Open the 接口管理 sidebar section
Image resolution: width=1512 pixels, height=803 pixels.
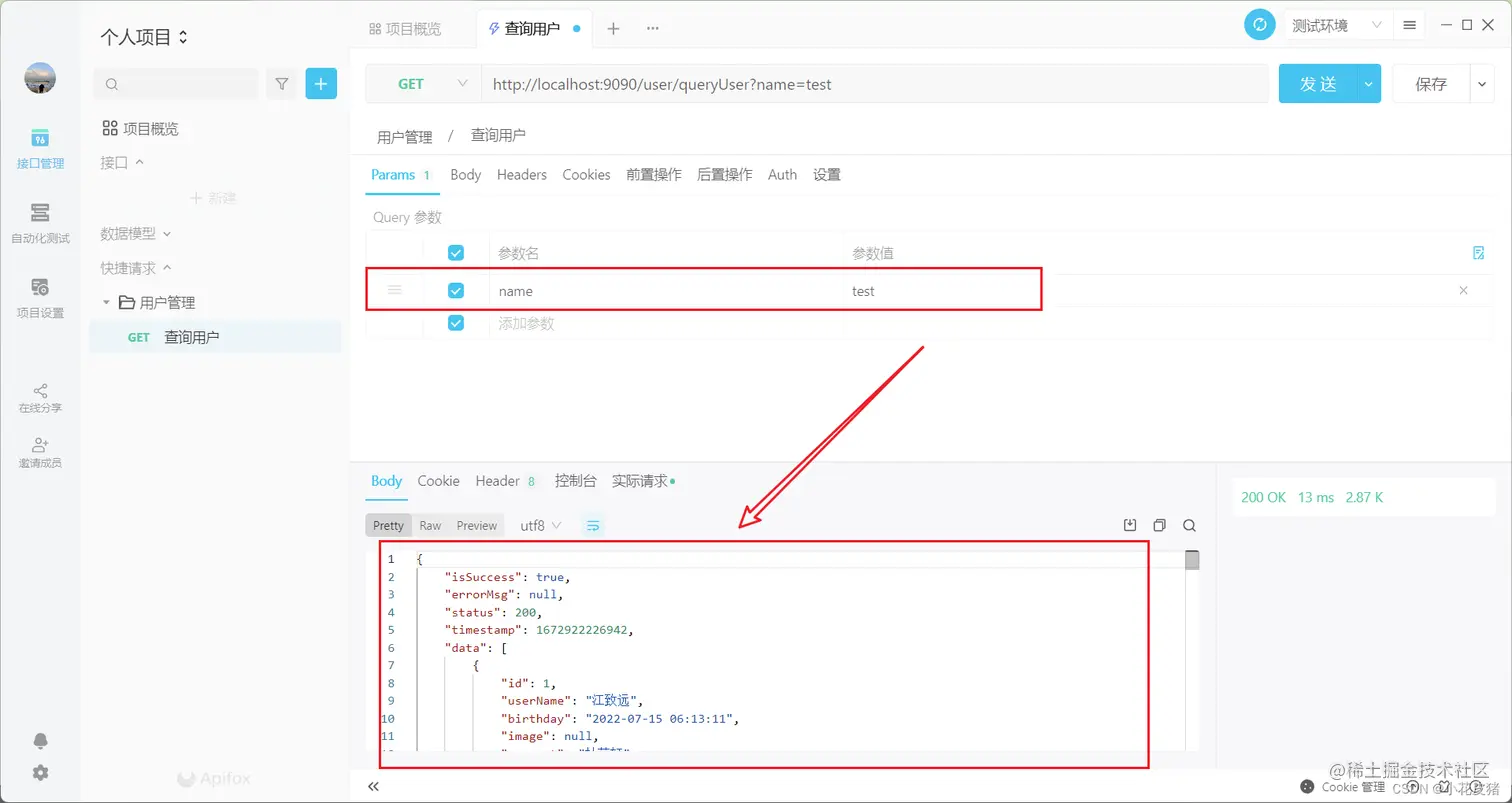[x=40, y=148]
